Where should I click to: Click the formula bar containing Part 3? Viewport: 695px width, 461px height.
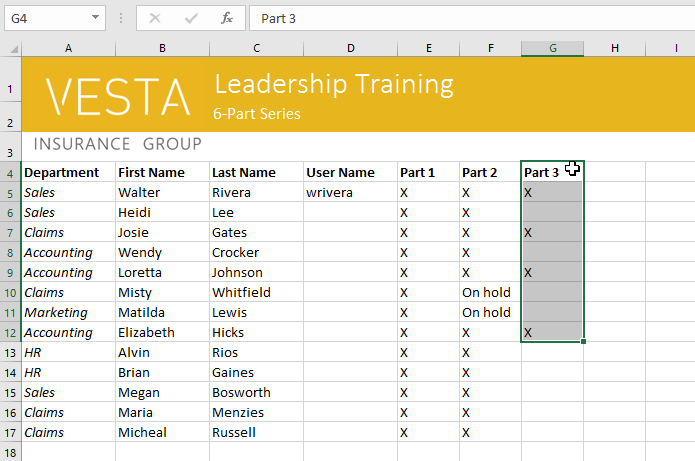point(470,18)
